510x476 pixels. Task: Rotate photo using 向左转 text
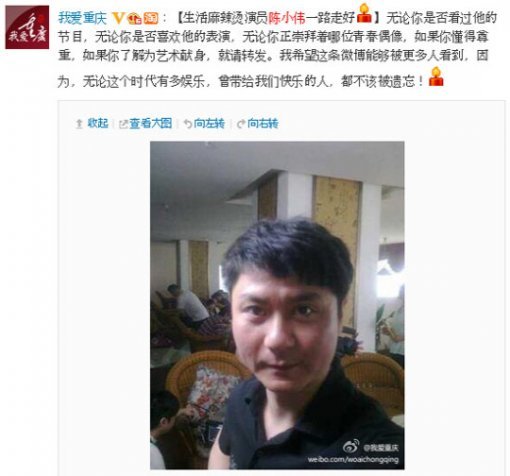click(x=209, y=124)
